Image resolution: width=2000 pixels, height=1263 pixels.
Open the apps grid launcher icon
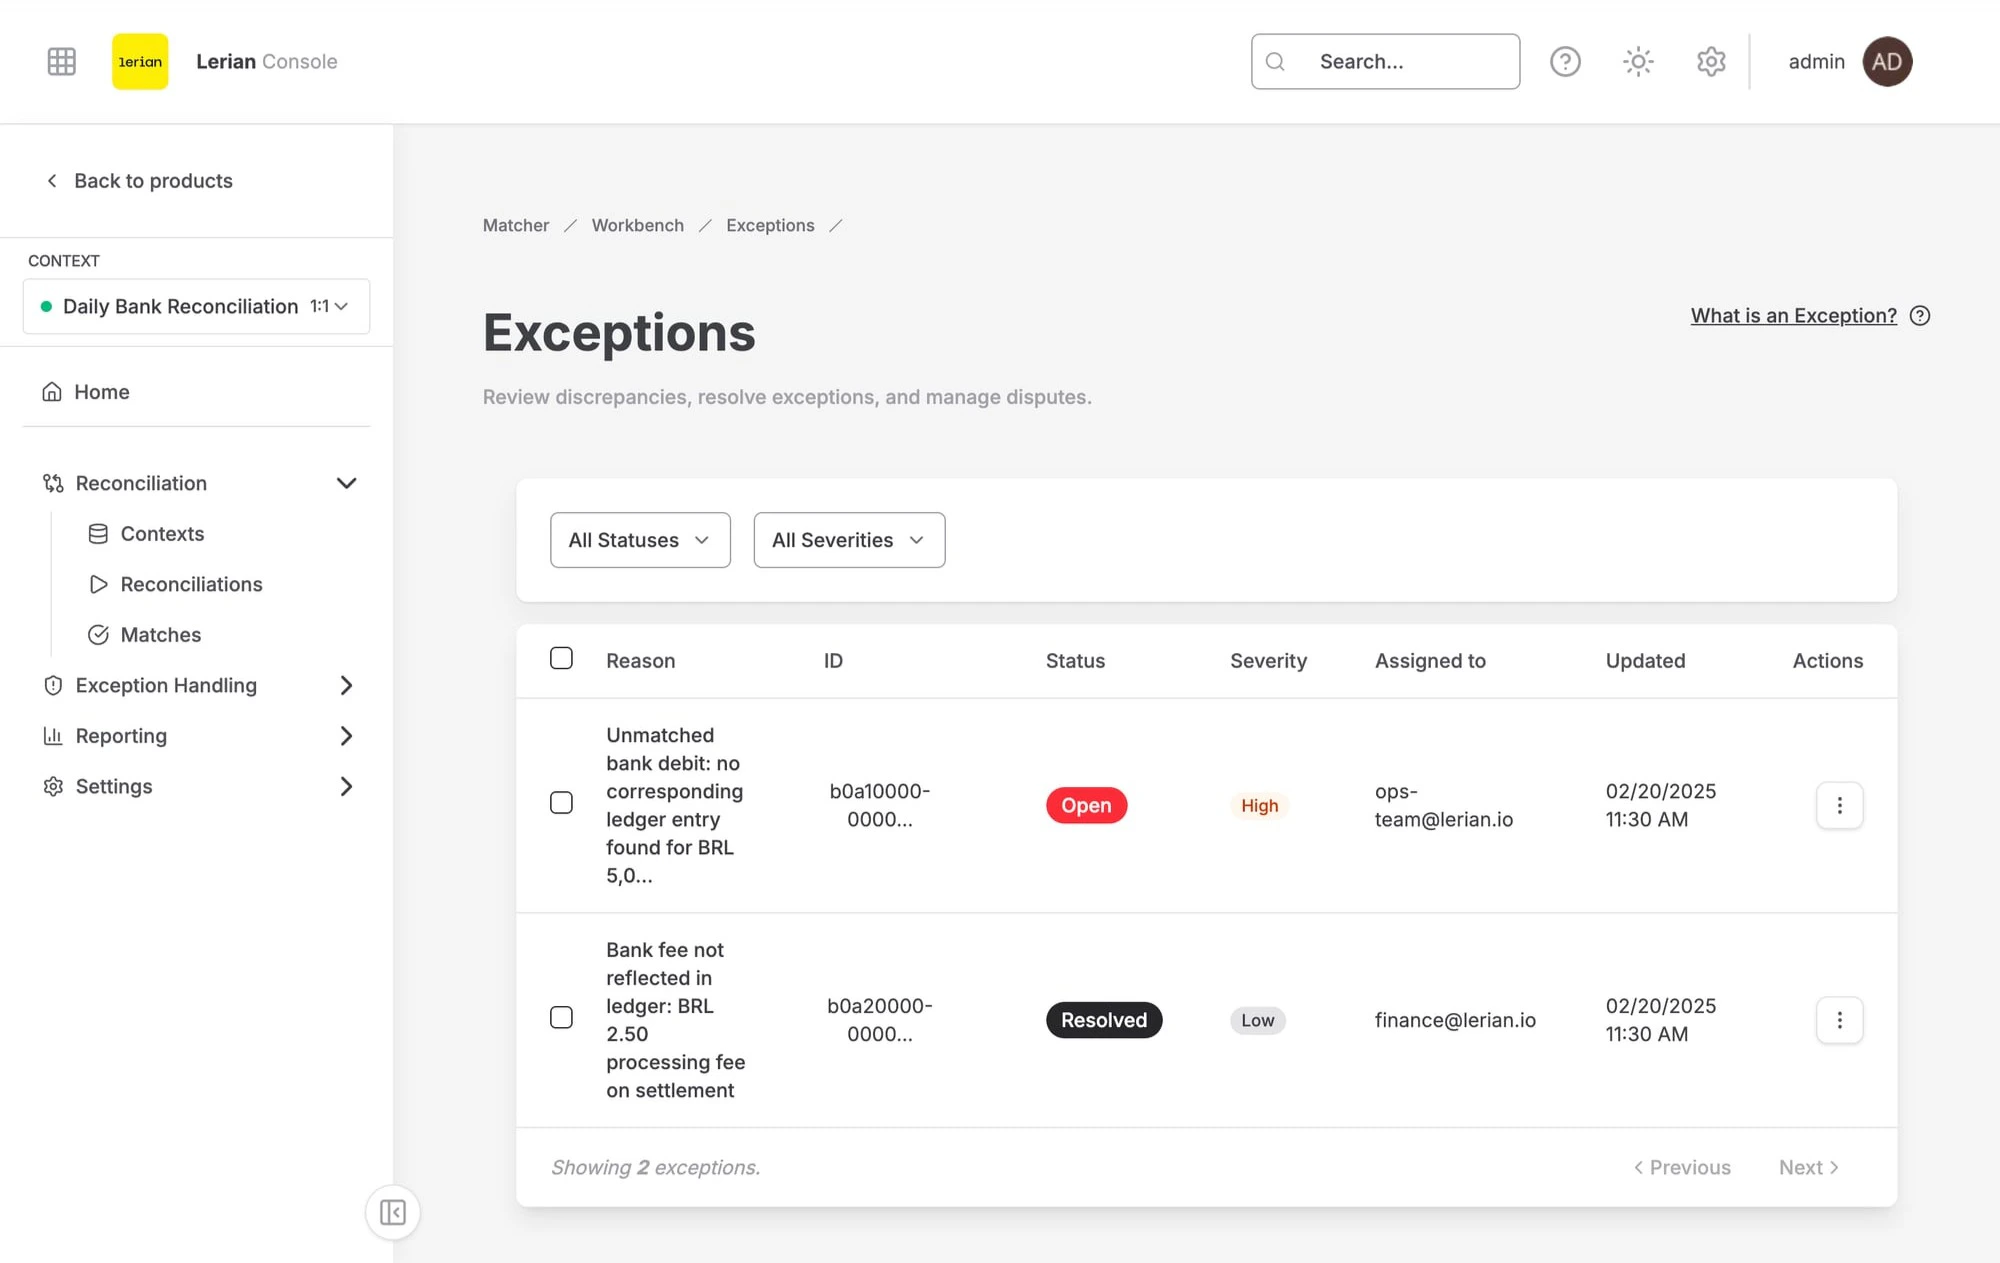click(62, 62)
